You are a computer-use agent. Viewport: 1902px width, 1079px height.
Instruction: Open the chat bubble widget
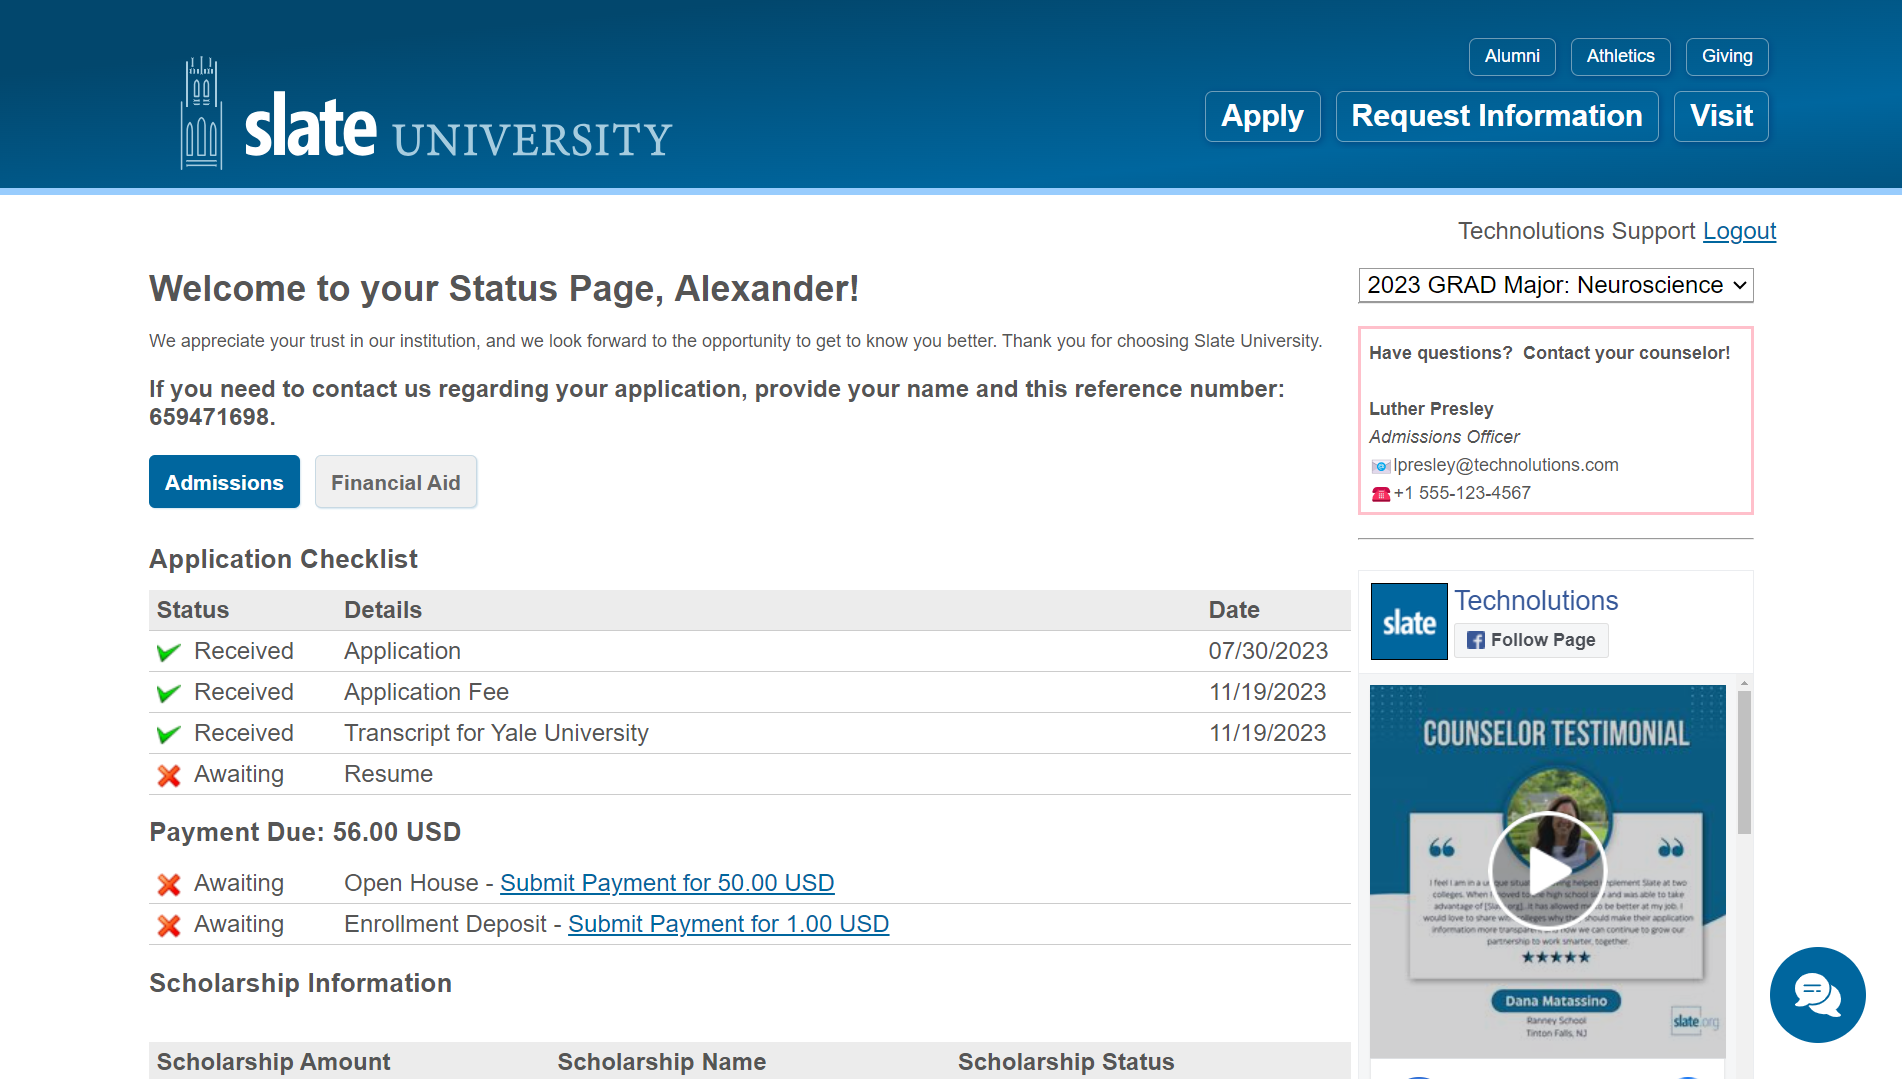[x=1816, y=994]
